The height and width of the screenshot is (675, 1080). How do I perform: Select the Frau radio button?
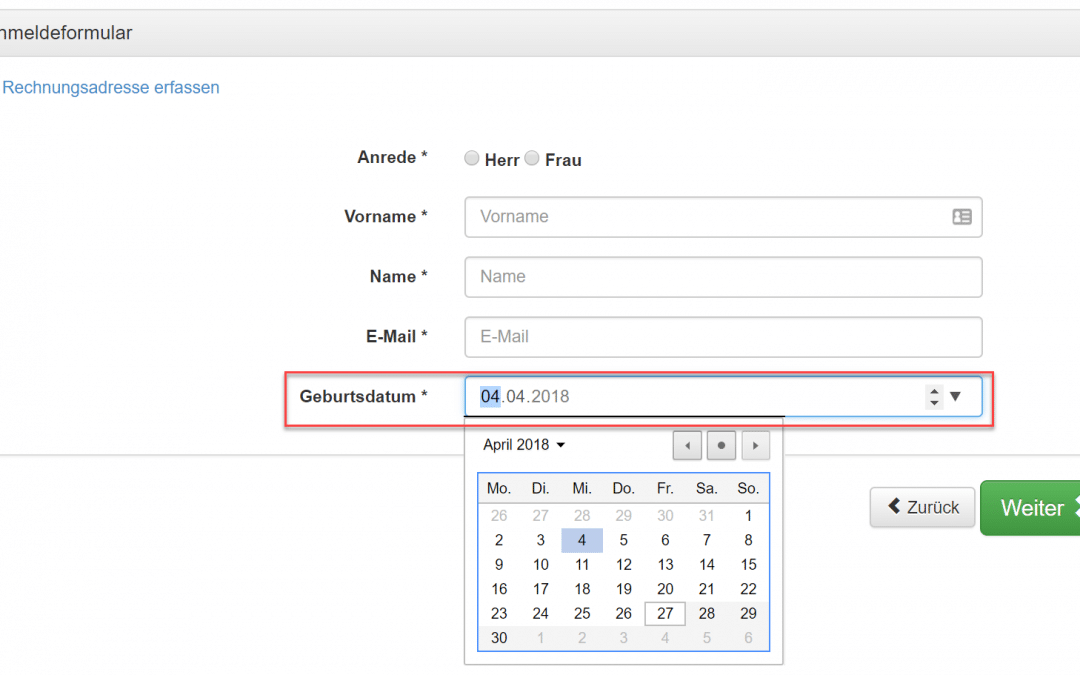coord(532,158)
